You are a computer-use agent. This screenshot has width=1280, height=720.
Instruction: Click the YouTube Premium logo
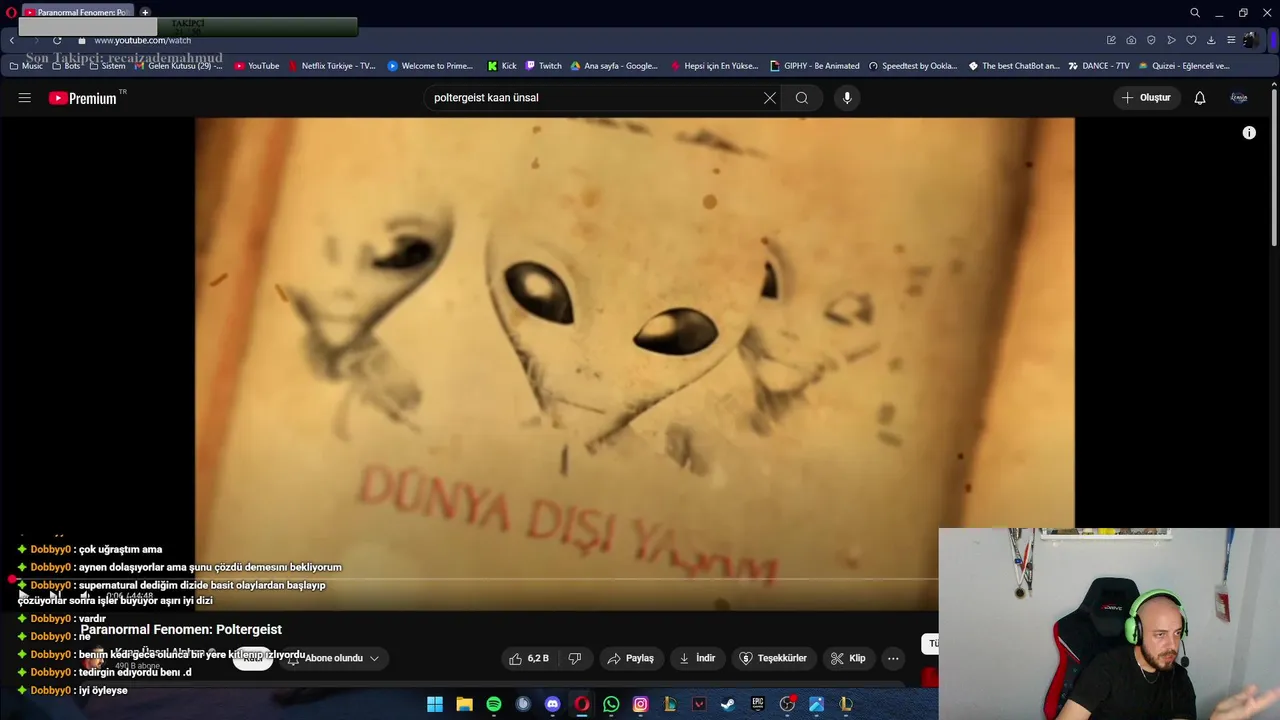(x=83, y=98)
